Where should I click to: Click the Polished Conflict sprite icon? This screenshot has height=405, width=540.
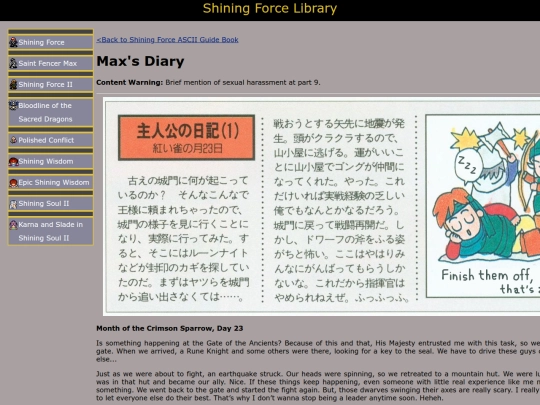click(x=13, y=140)
